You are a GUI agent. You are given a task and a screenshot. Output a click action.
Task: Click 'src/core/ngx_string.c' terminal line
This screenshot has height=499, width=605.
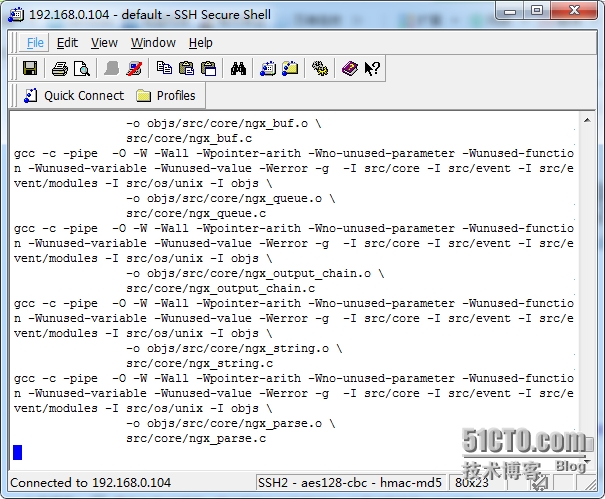tap(199, 363)
